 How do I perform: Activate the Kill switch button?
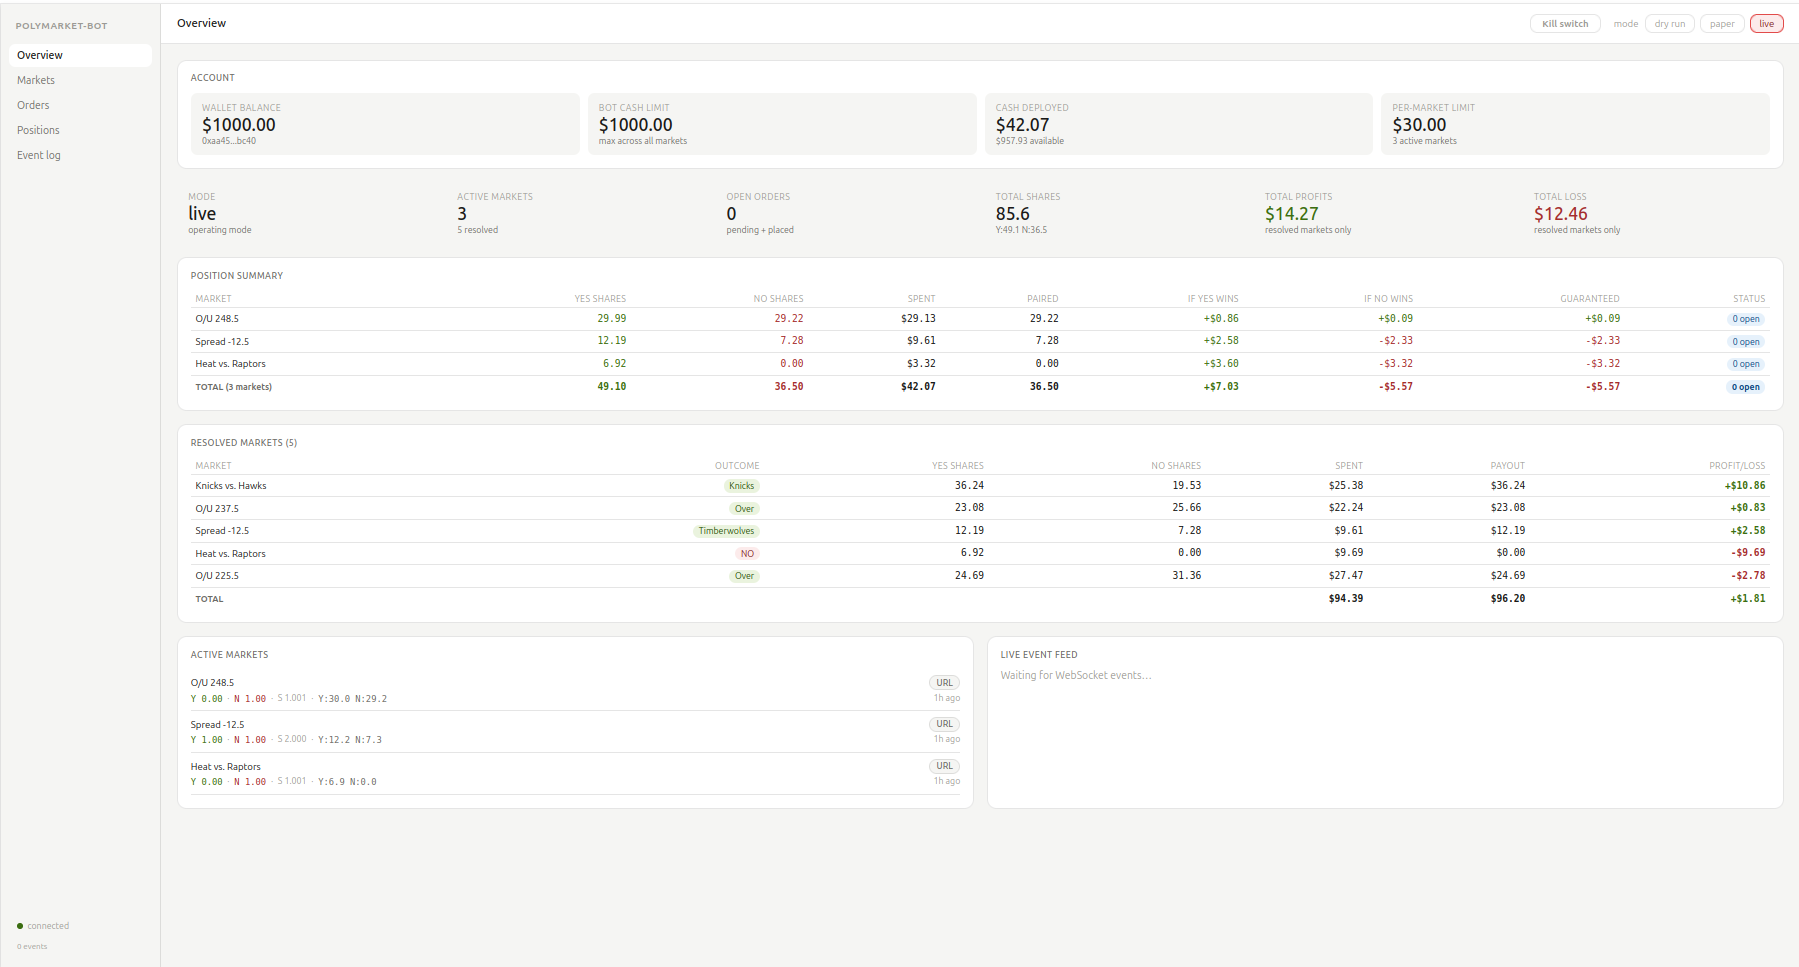1565,24
